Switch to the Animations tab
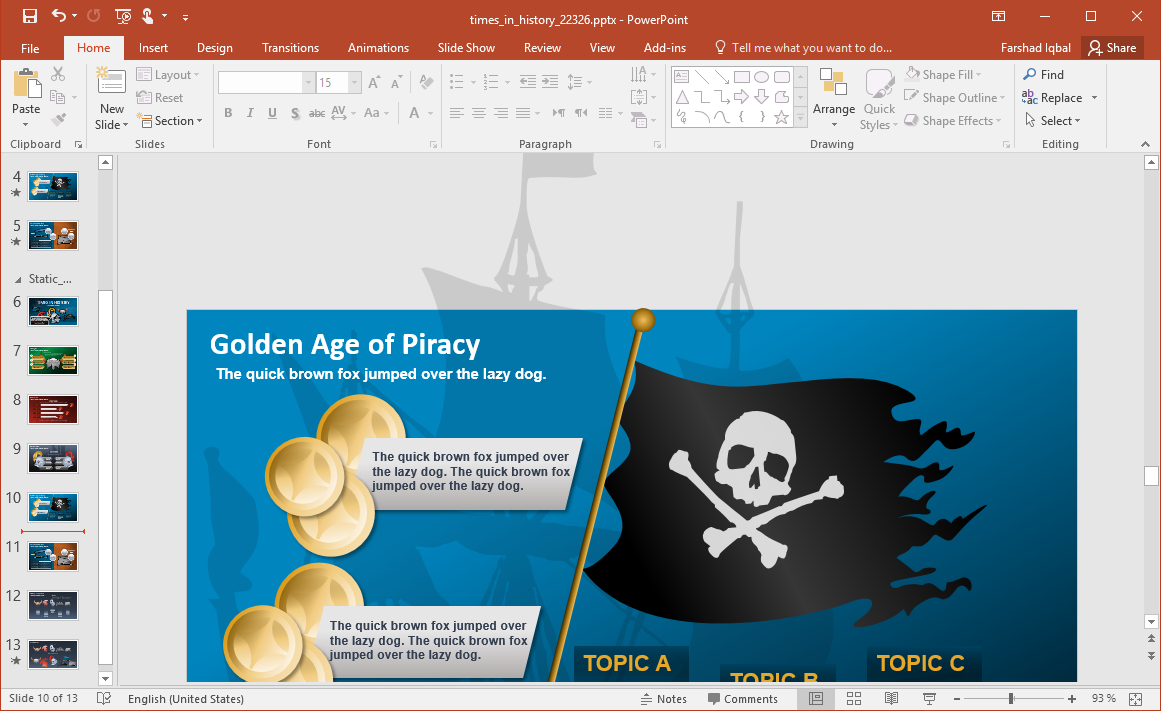This screenshot has height=711, width=1161. coord(378,48)
